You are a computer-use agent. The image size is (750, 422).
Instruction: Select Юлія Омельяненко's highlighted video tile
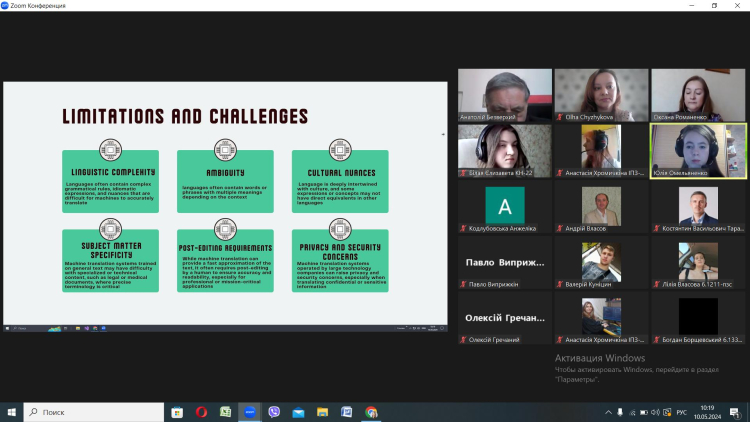point(698,150)
